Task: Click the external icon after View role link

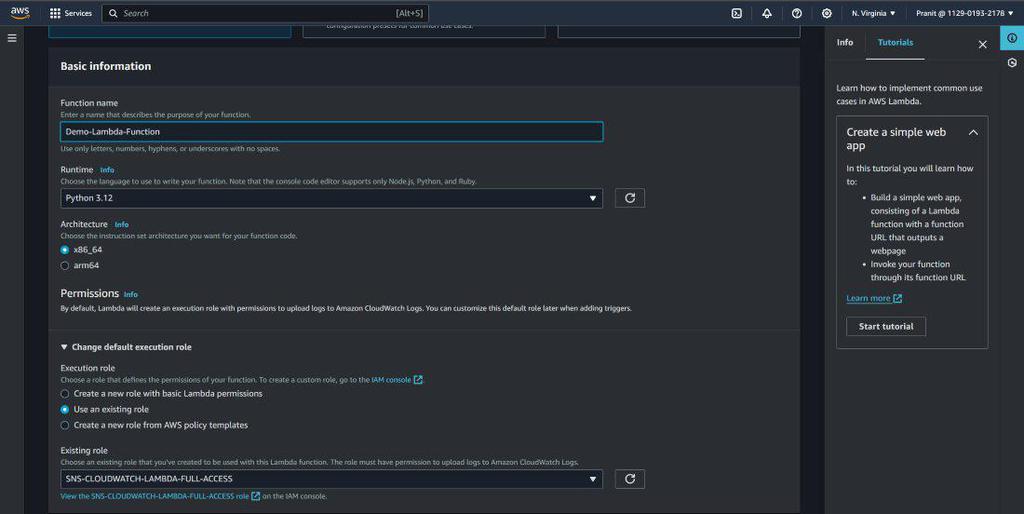Action: (x=255, y=496)
